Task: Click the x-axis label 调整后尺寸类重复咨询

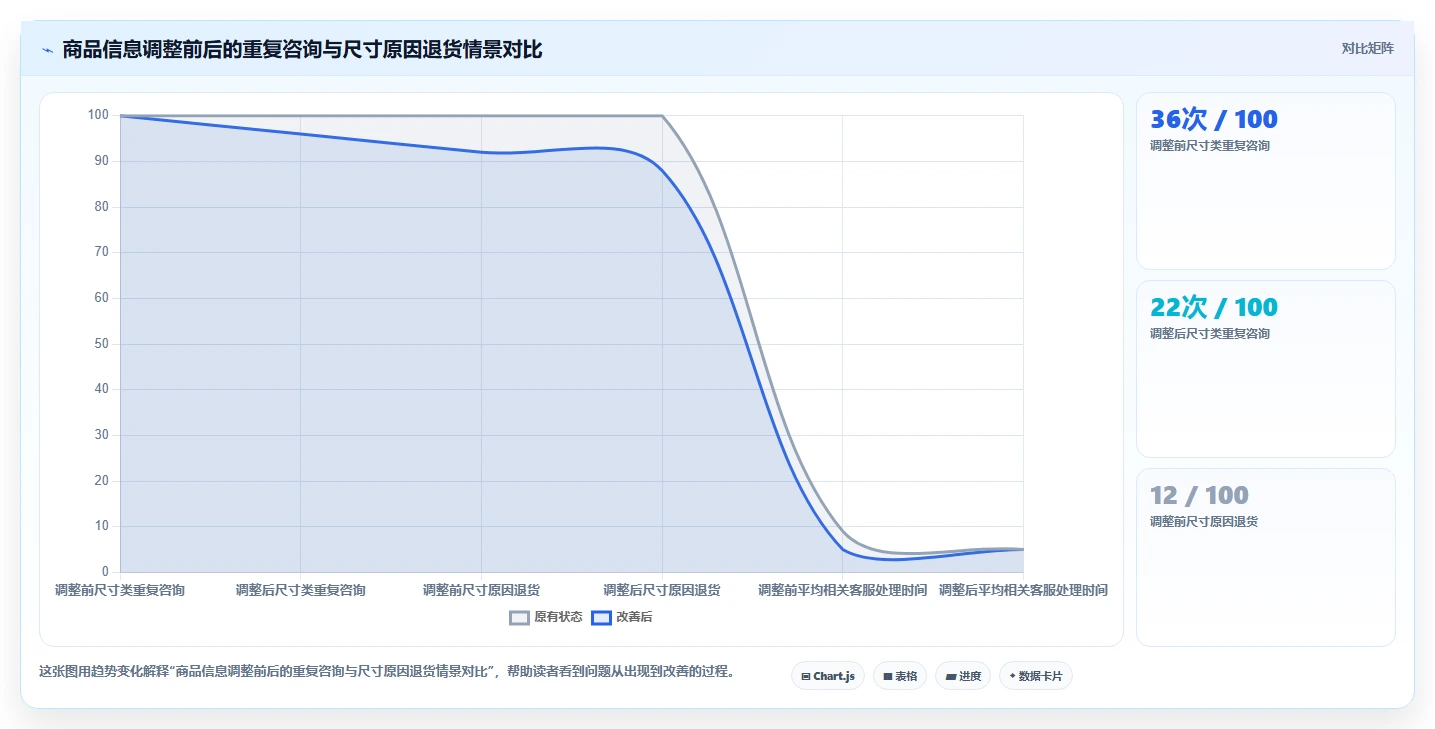Action: coord(300,590)
